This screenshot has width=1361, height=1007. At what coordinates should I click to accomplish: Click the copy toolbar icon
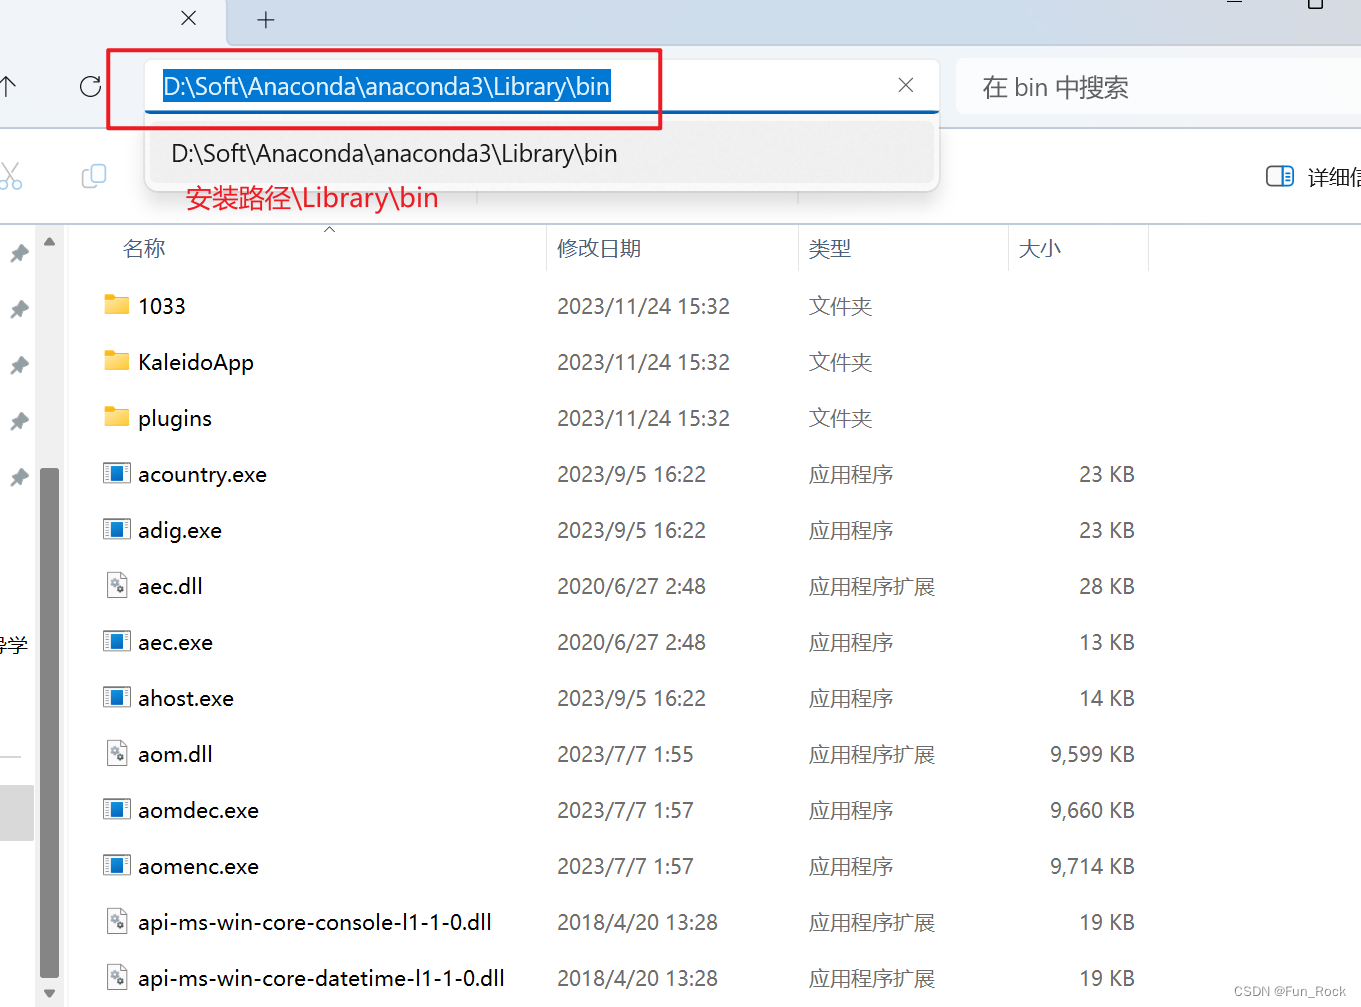[x=94, y=176]
